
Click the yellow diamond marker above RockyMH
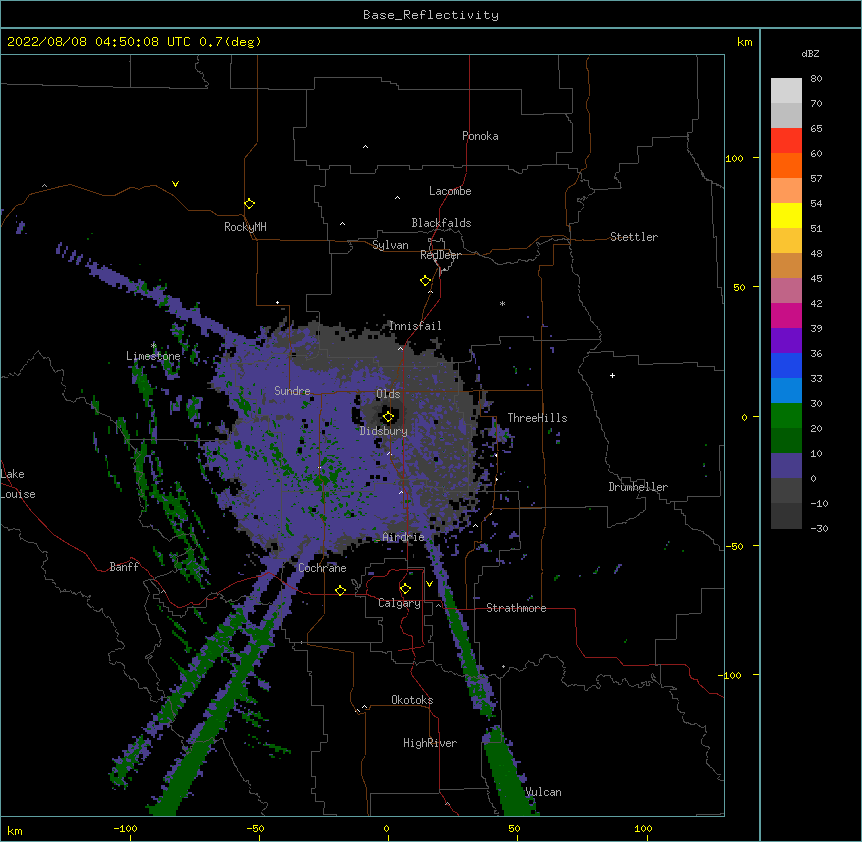pyautogui.click(x=249, y=204)
